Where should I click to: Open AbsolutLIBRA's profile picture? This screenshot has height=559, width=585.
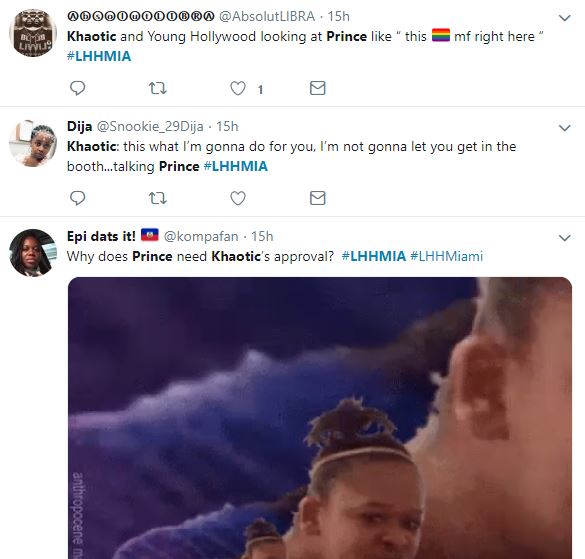tap(33, 33)
